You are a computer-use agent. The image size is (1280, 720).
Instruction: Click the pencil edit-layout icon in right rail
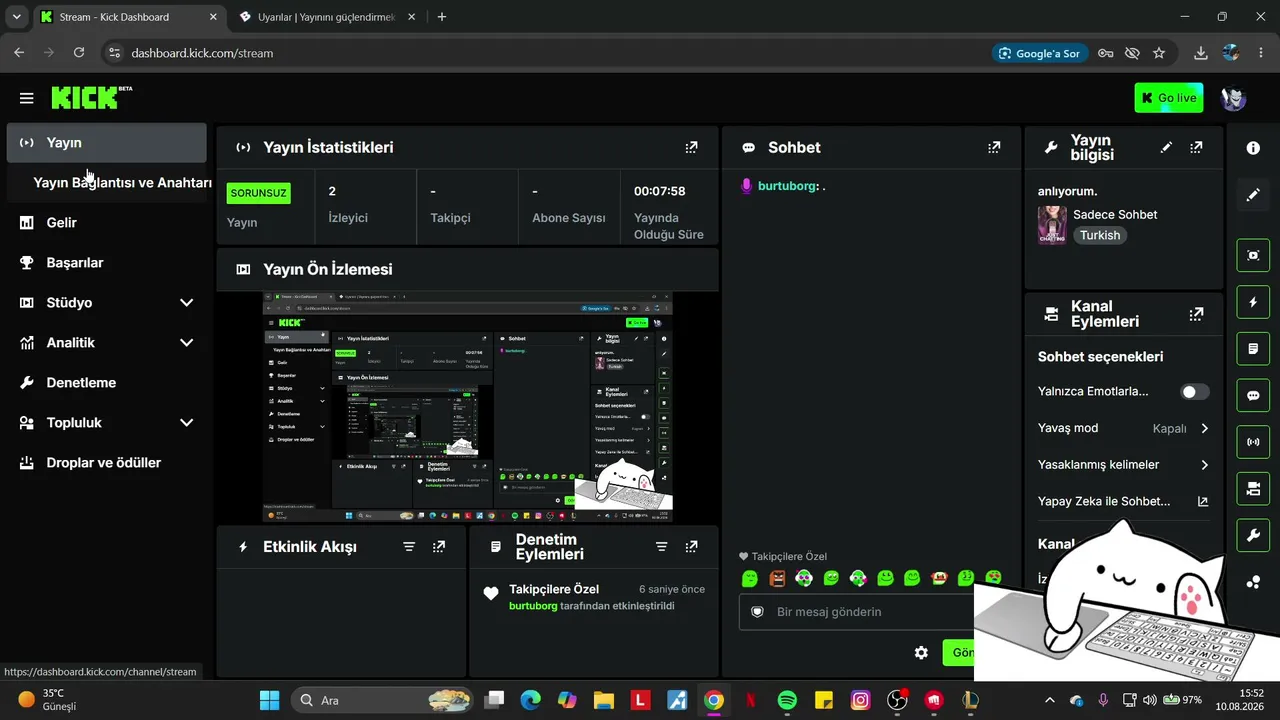tap(1253, 195)
